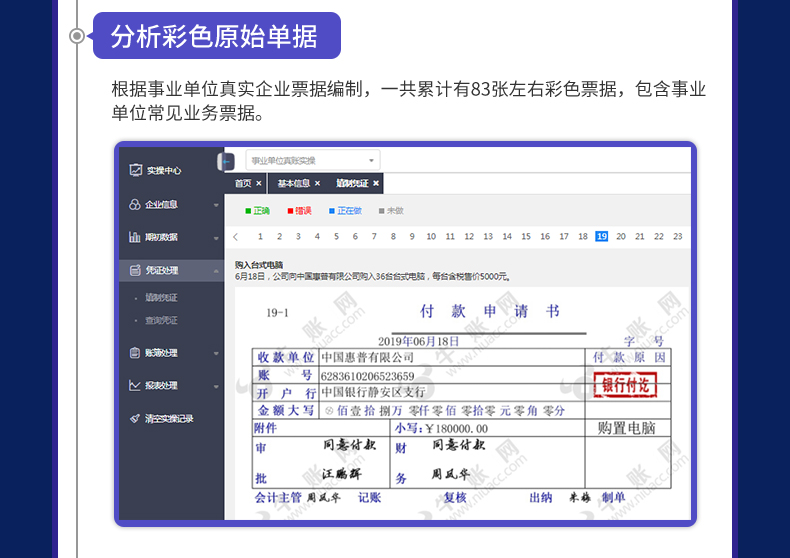Expand the 账簿处理 menu arrow

(216, 353)
